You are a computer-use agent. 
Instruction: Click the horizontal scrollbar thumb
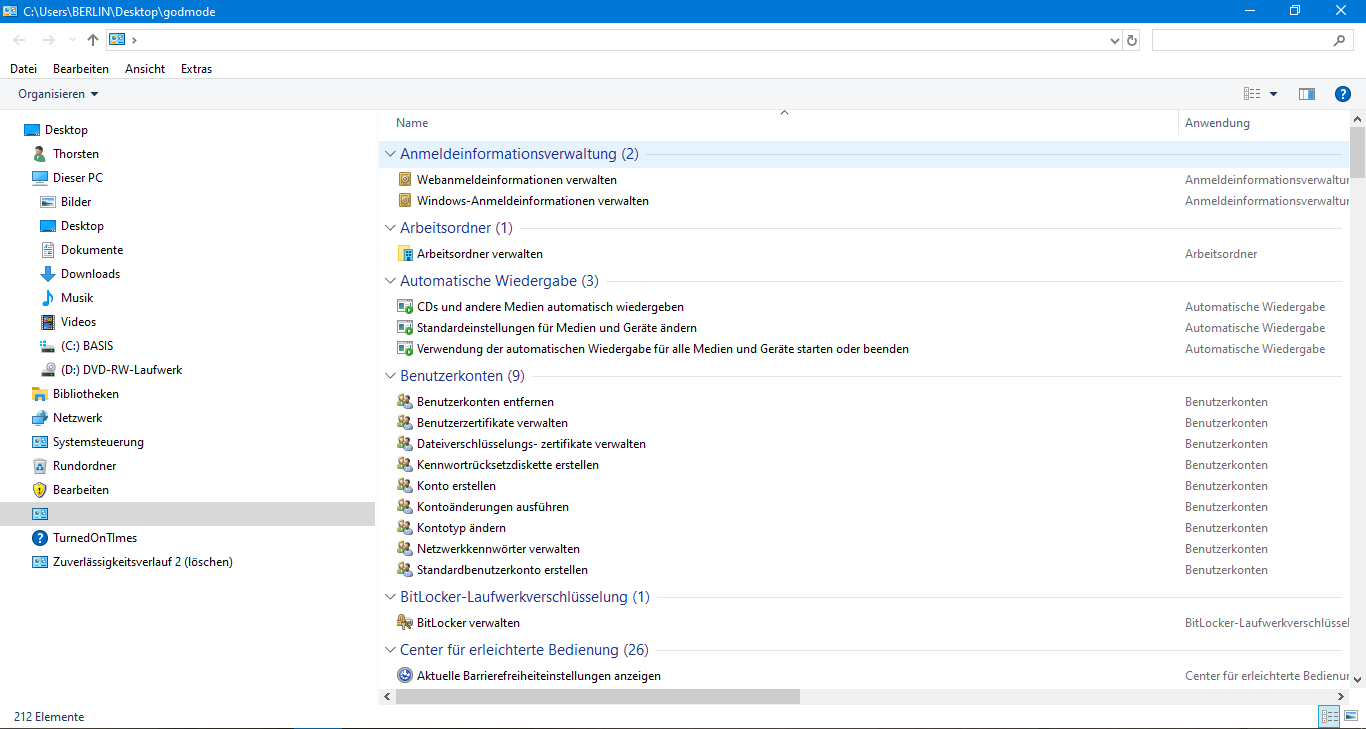click(598, 696)
